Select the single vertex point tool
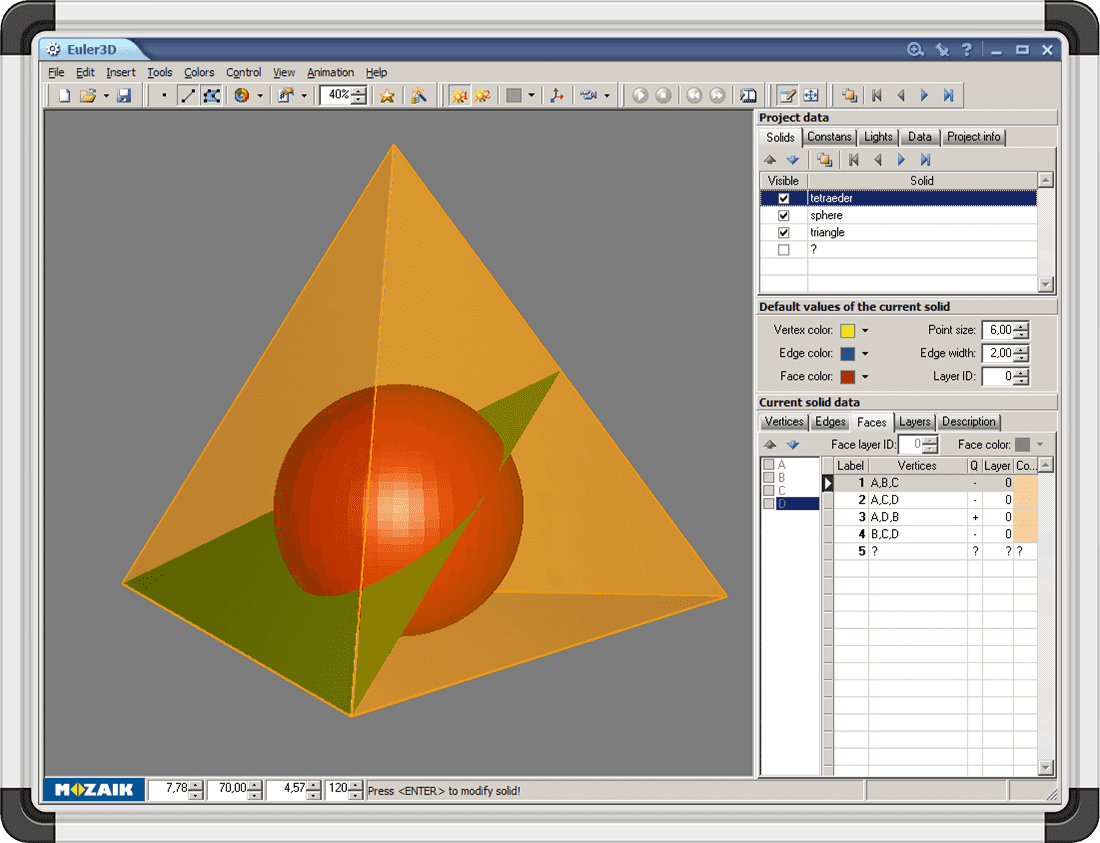 pyautogui.click(x=164, y=96)
